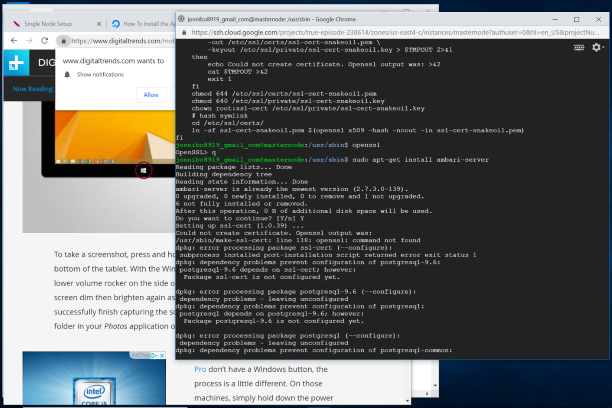
Task: Go back in the digitaltrends browser window
Action: (x=14, y=41)
